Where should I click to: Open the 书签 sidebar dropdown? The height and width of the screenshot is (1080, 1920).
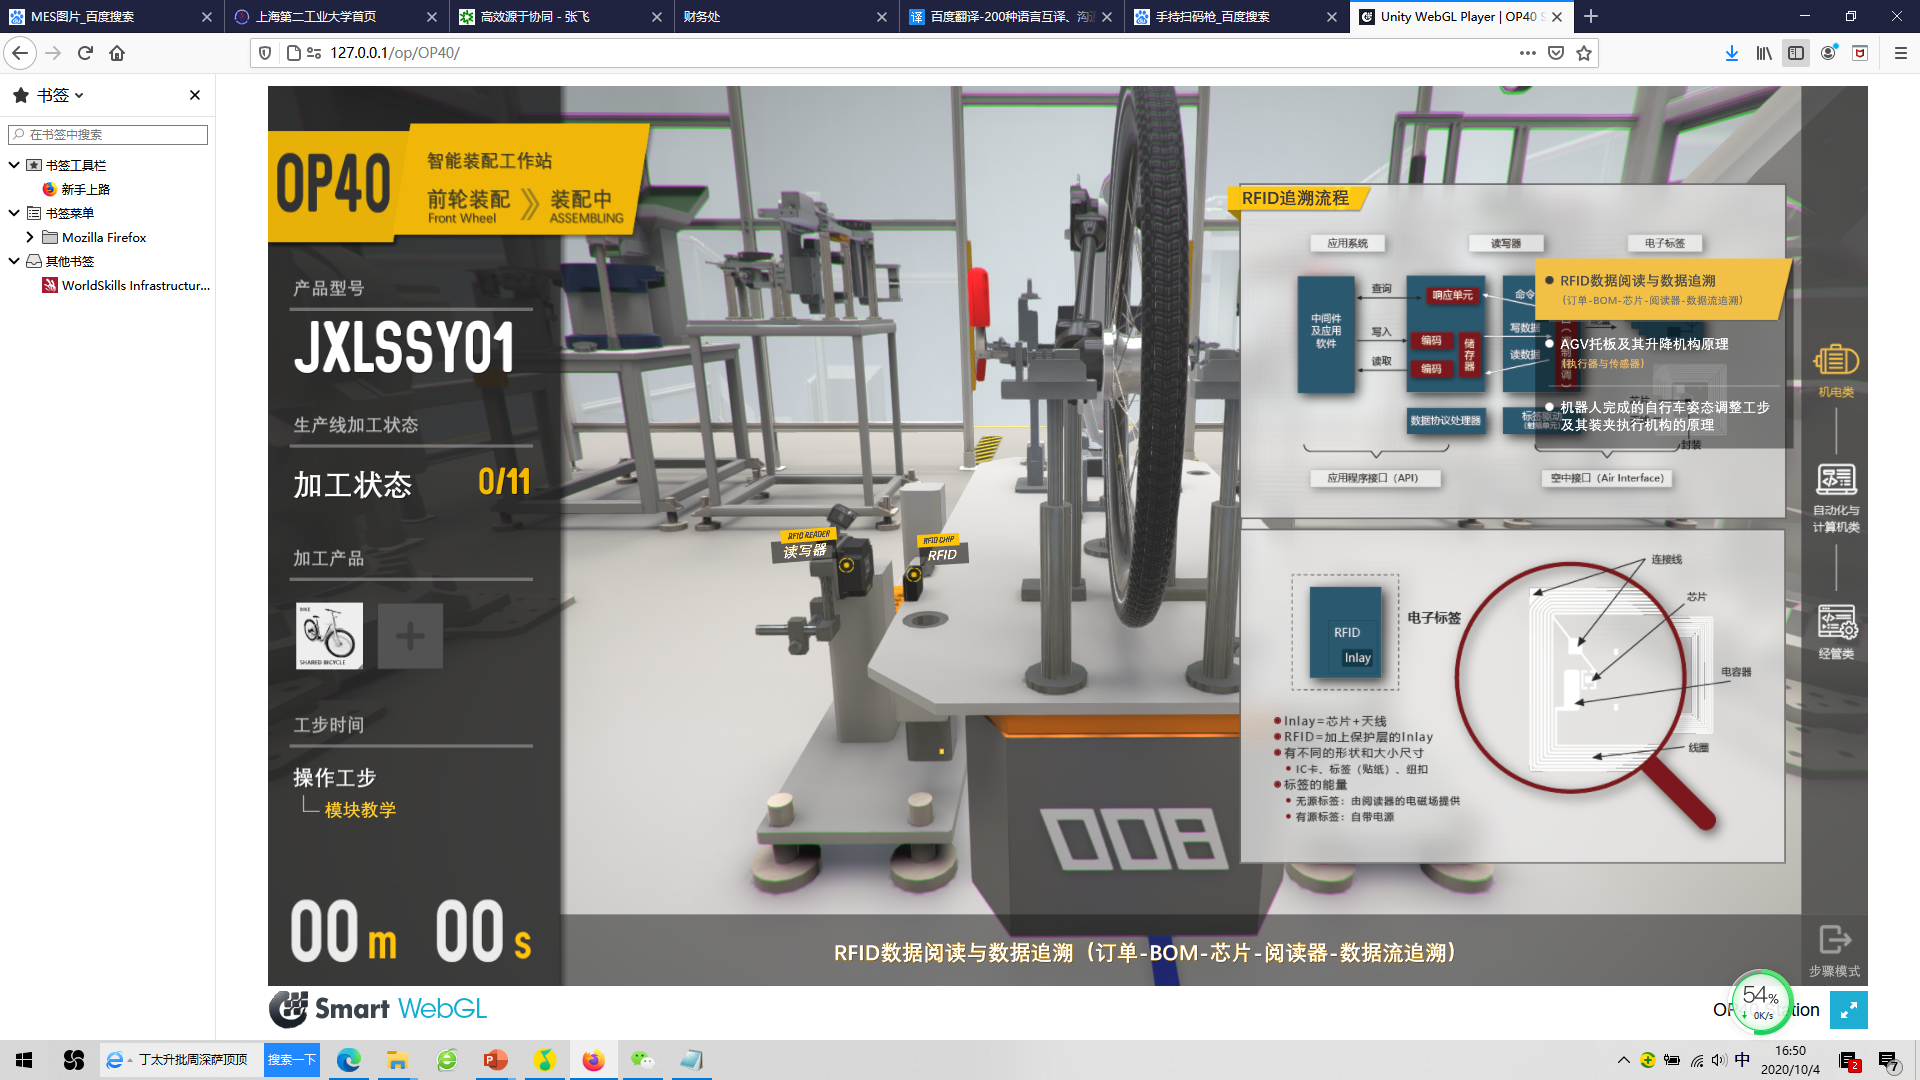(x=60, y=95)
